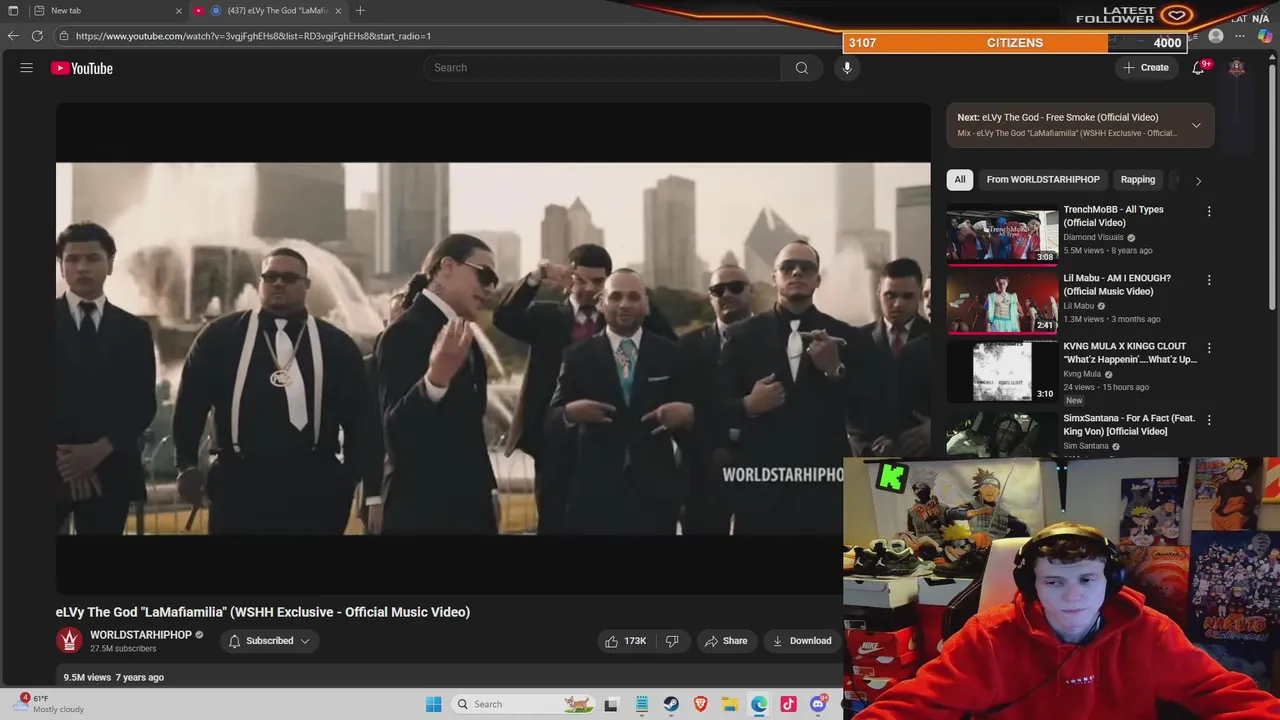Viewport: 1280px width, 720px height.
Task: Start voice search with the microphone
Action: pos(847,68)
